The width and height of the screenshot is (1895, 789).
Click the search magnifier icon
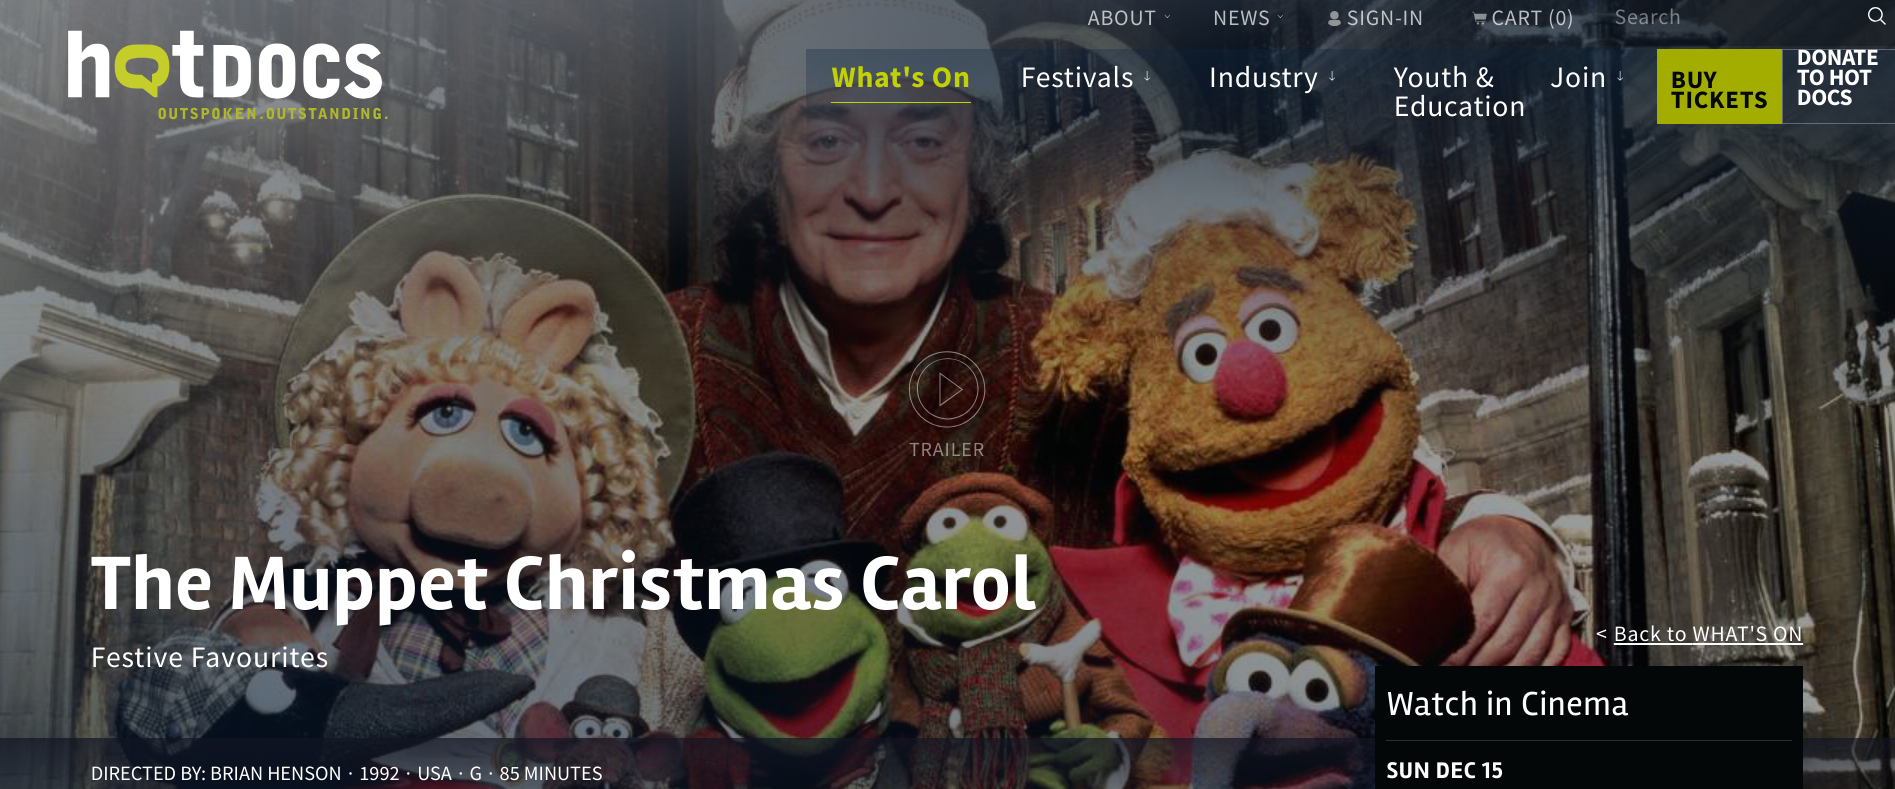coord(1876,16)
